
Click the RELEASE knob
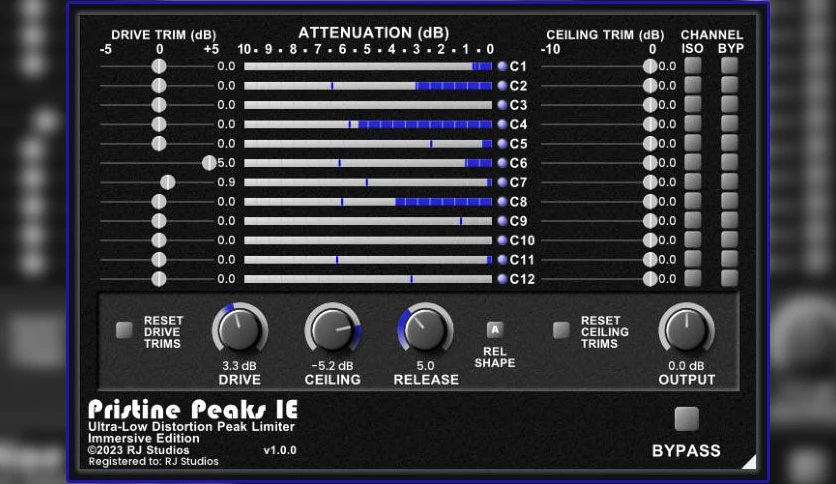[x=425, y=330]
